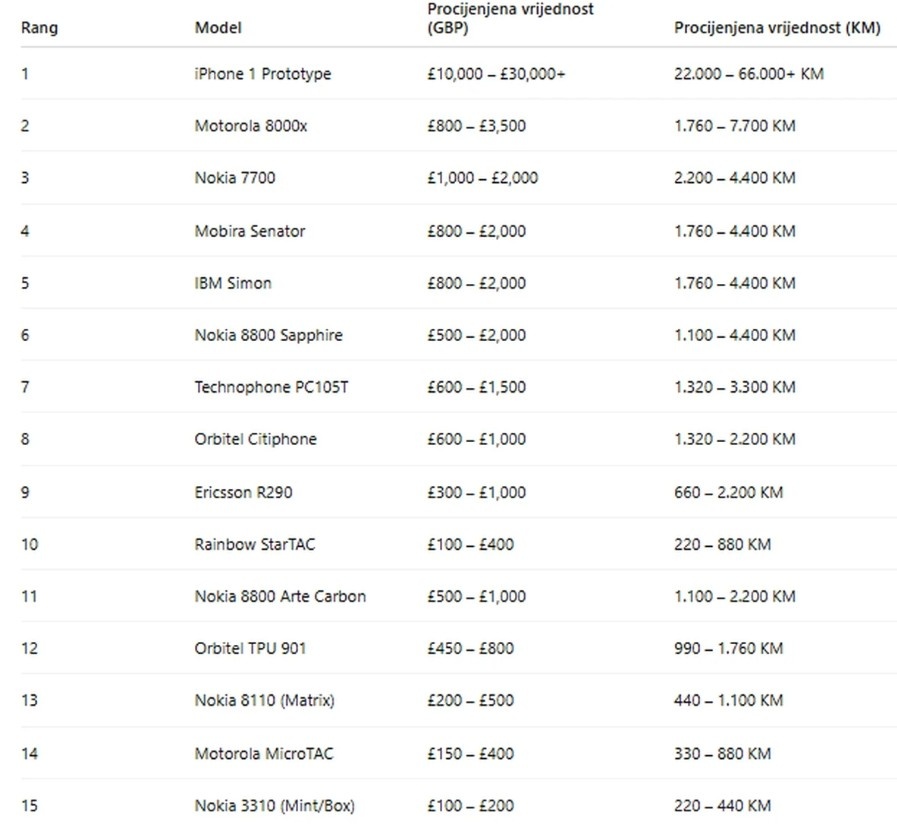This screenshot has width=897, height=836.
Task: Click the Nokia 8800 Arte Carbon cell
Action: [280, 596]
